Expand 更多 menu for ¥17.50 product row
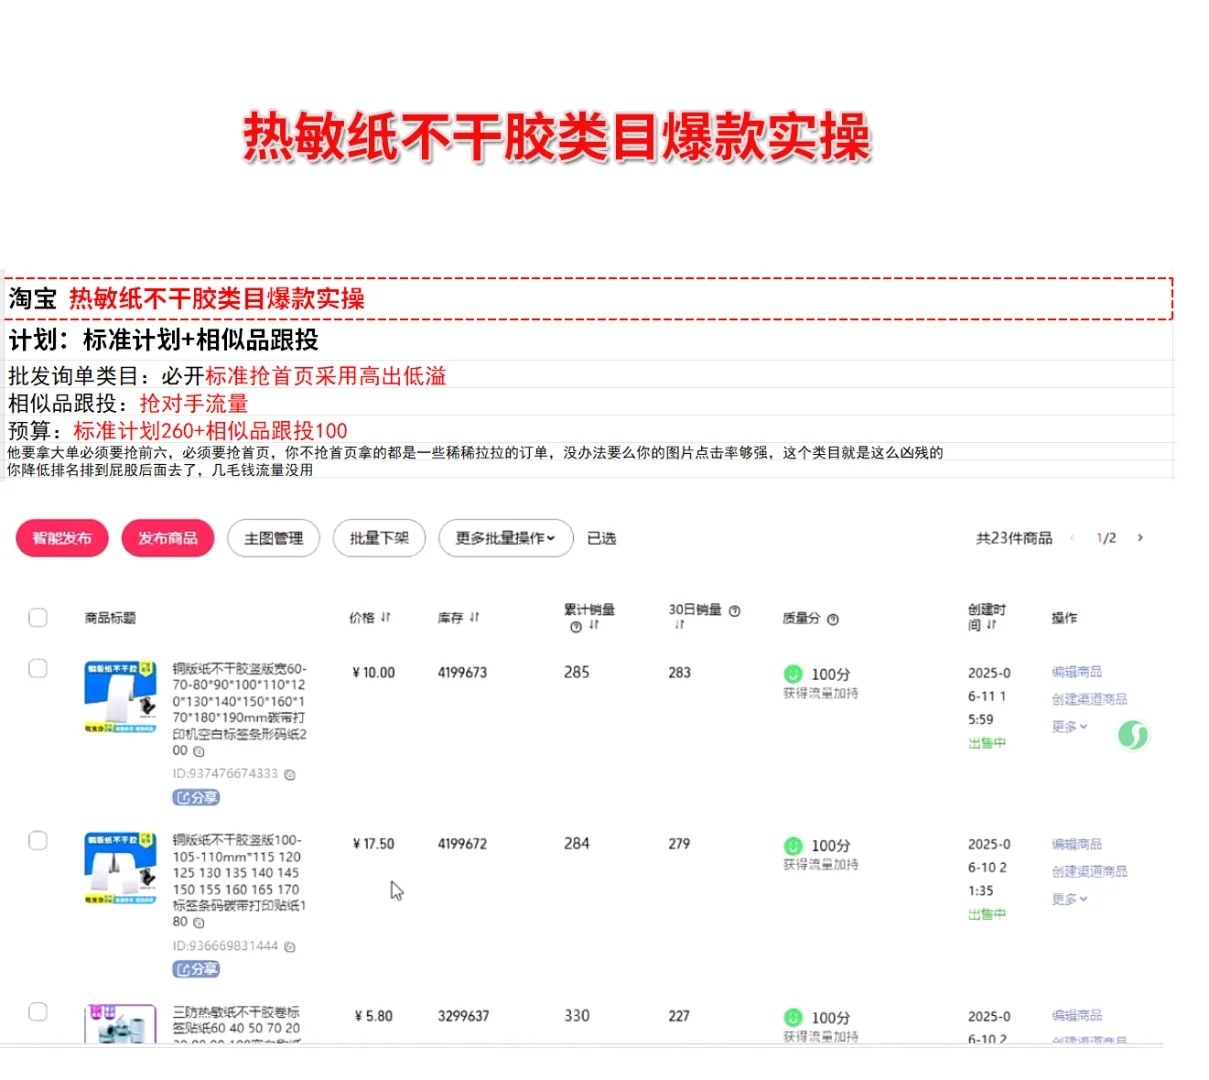Screen dimensions: 1209x1080 [1069, 899]
